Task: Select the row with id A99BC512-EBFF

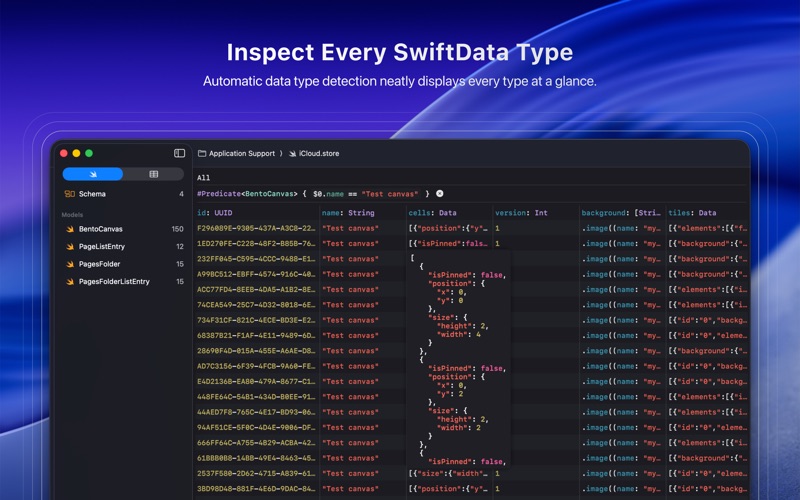Action: click(x=470, y=274)
